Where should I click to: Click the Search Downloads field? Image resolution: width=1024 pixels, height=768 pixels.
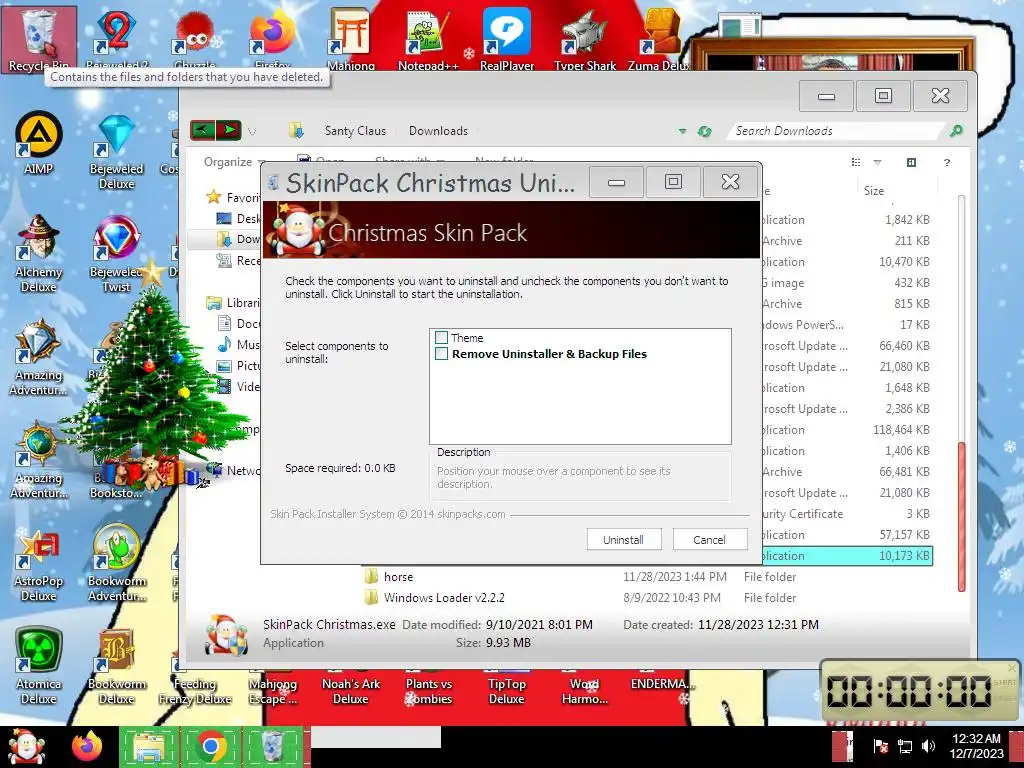[836, 131]
